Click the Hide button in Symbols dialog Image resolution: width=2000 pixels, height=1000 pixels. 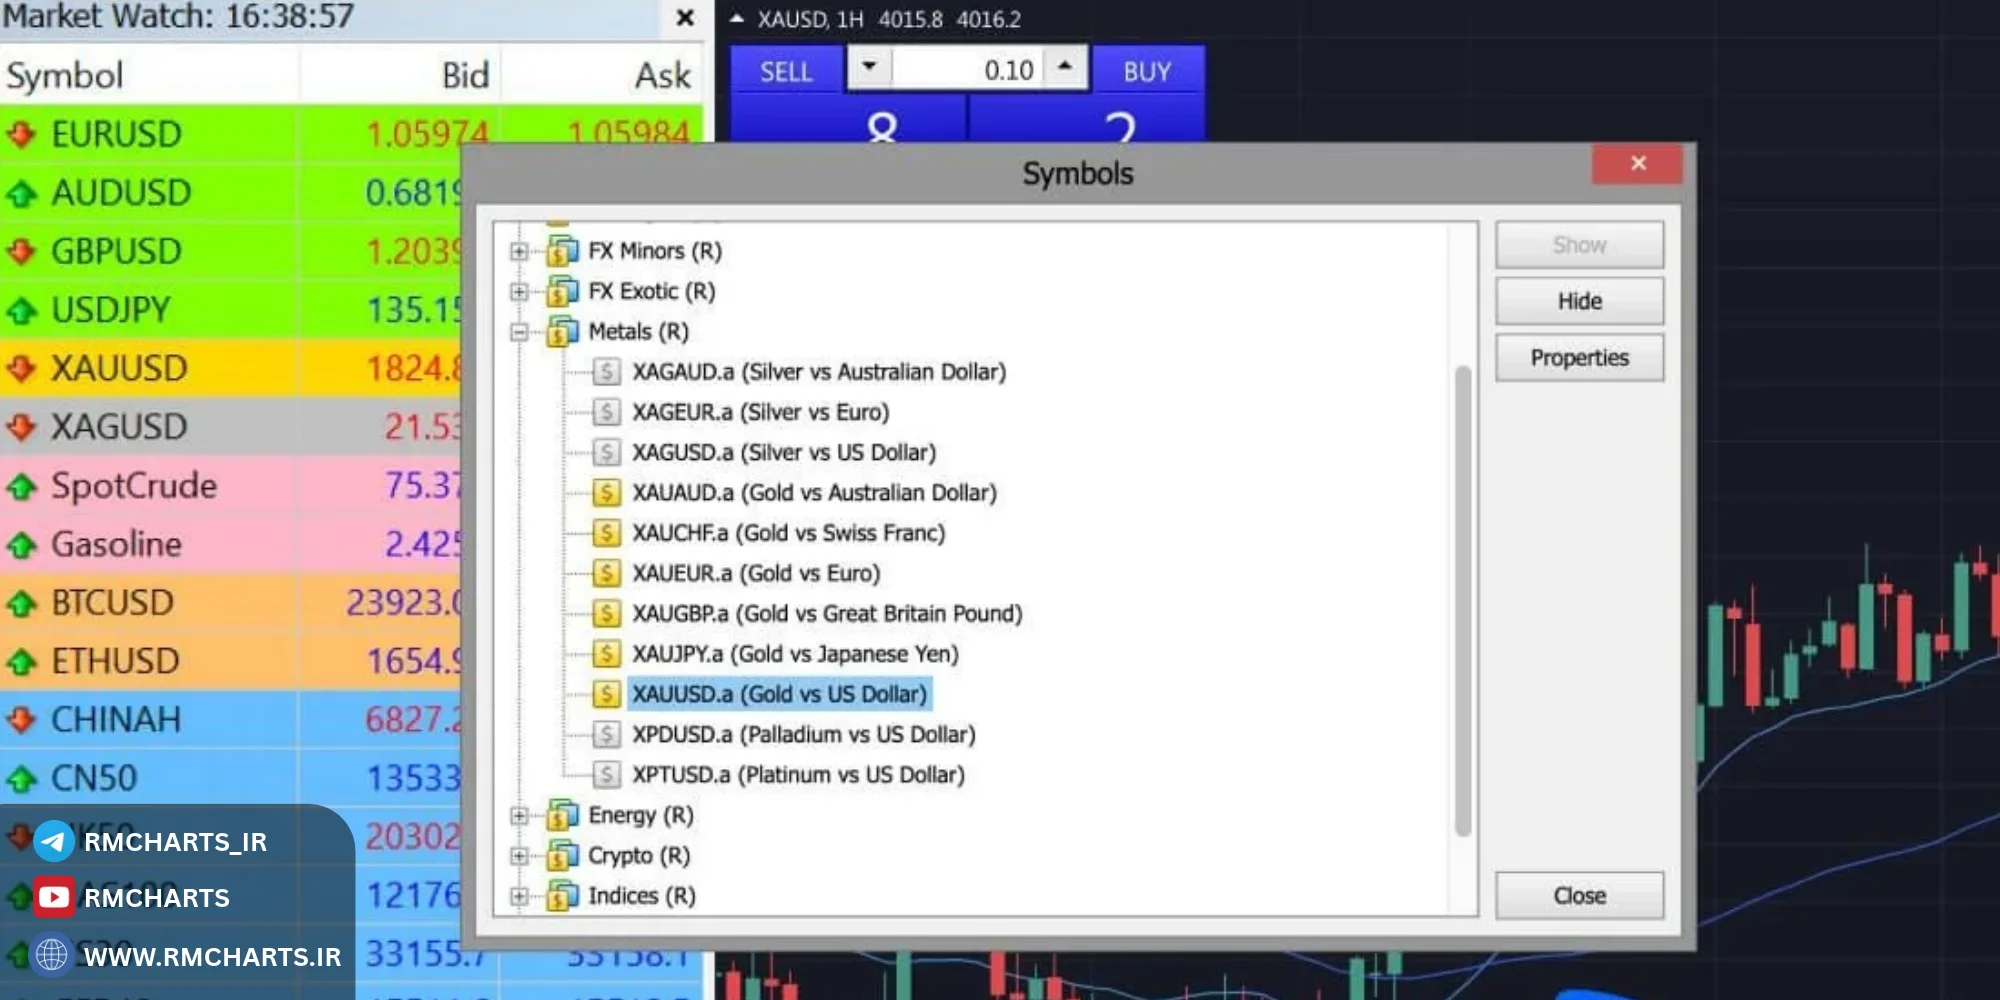[1579, 301]
